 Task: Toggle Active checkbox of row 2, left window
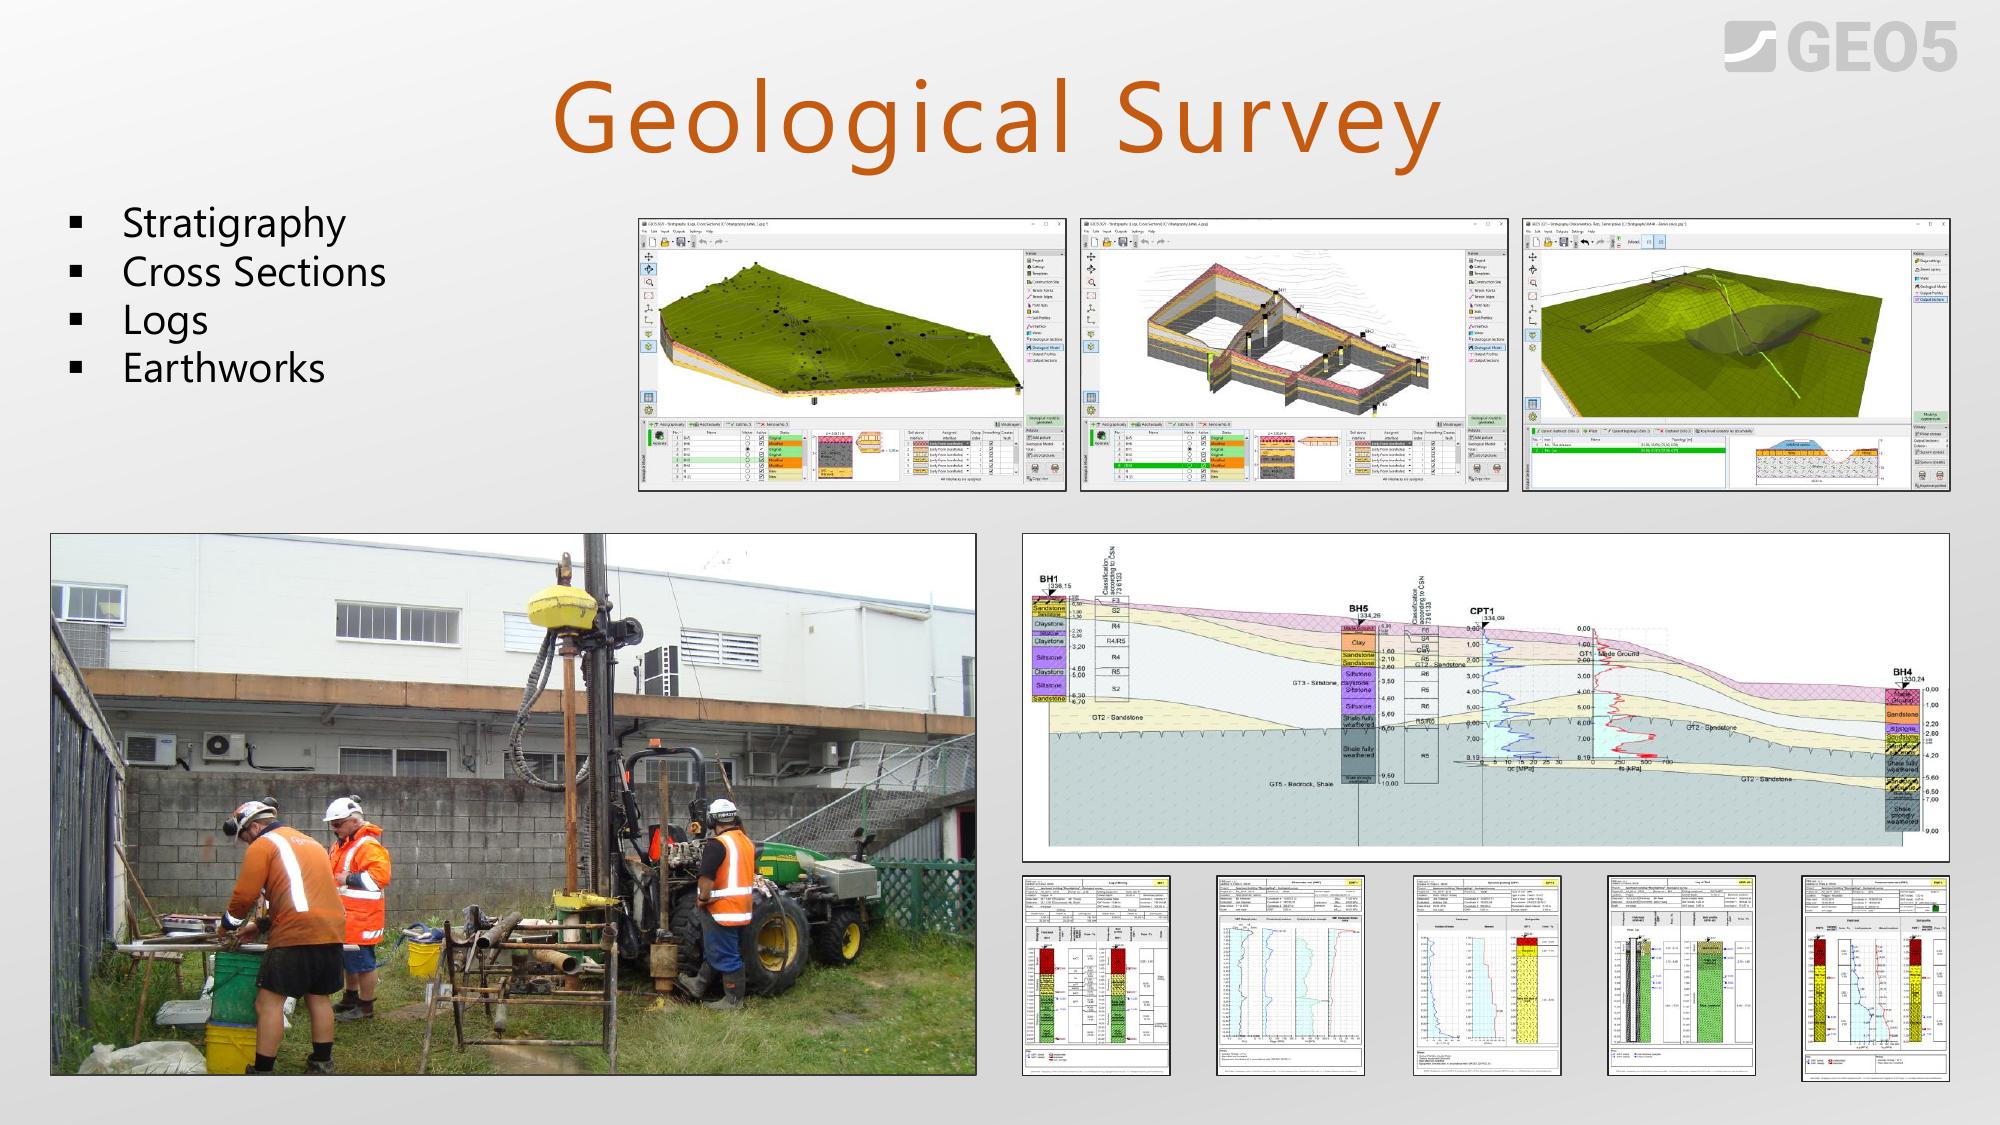(x=761, y=443)
